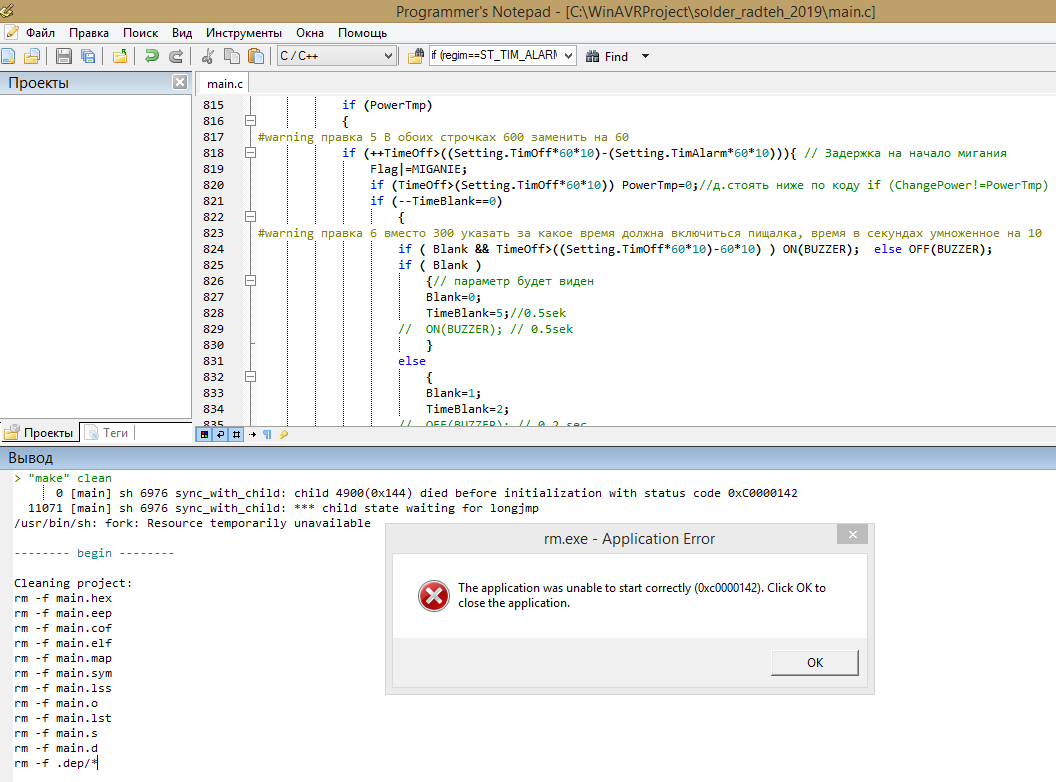Collapse fold marker at line 832
Viewport: 1056px width, 782px height.
click(251, 377)
